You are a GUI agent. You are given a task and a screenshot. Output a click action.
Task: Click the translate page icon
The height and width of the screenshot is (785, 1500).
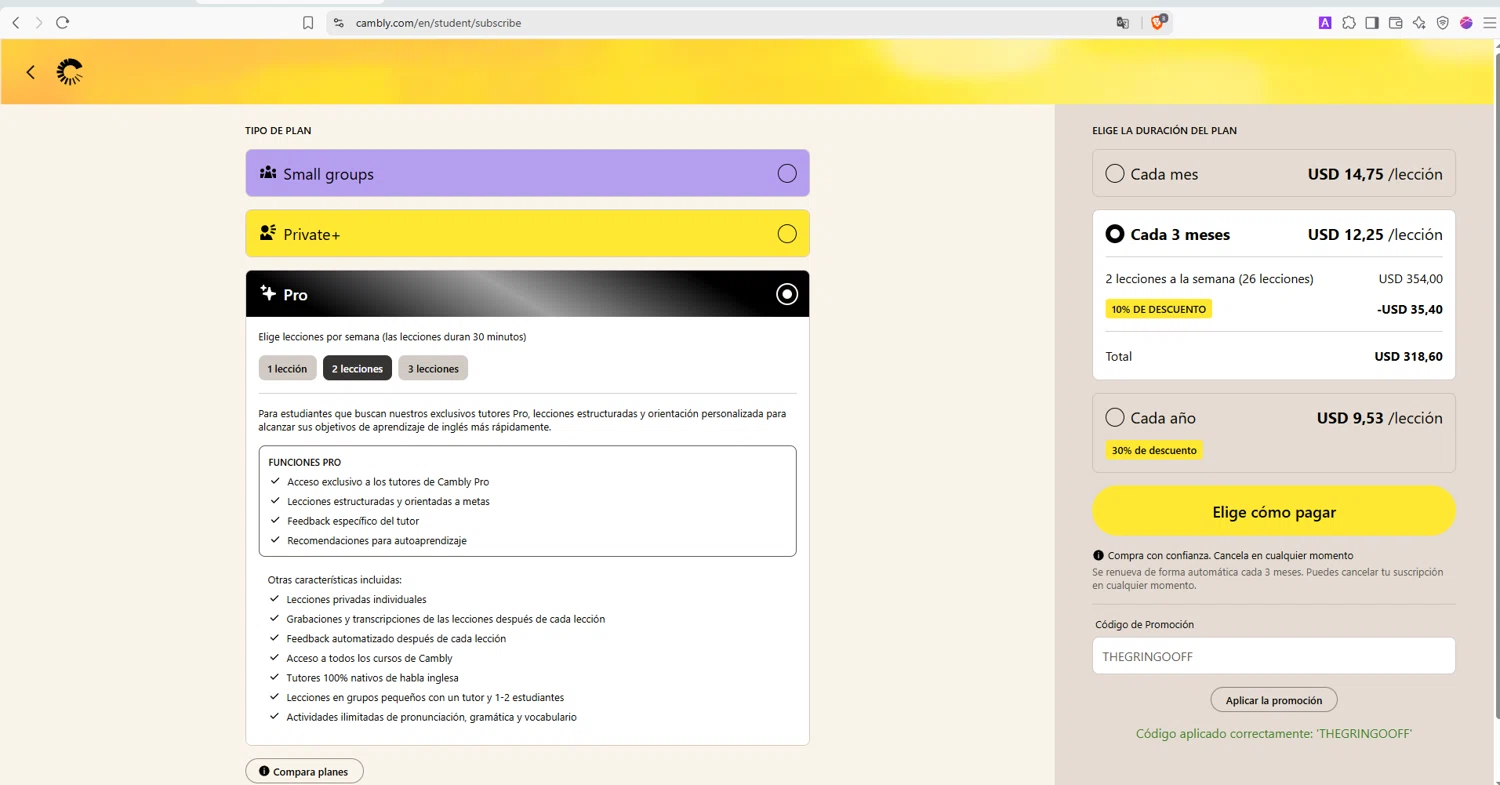(x=1123, y=23)
